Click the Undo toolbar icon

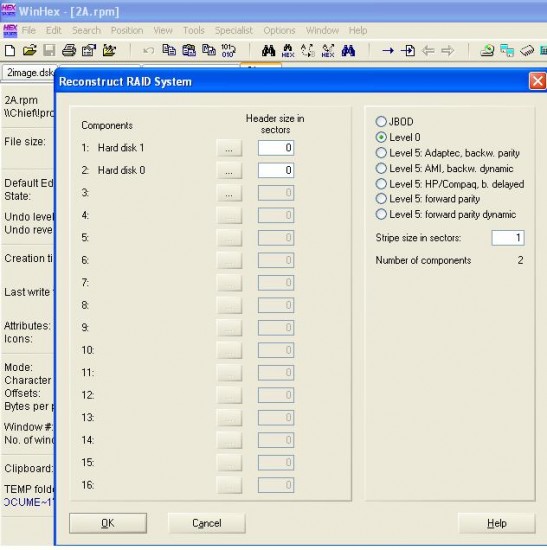(x=149, y=51)
